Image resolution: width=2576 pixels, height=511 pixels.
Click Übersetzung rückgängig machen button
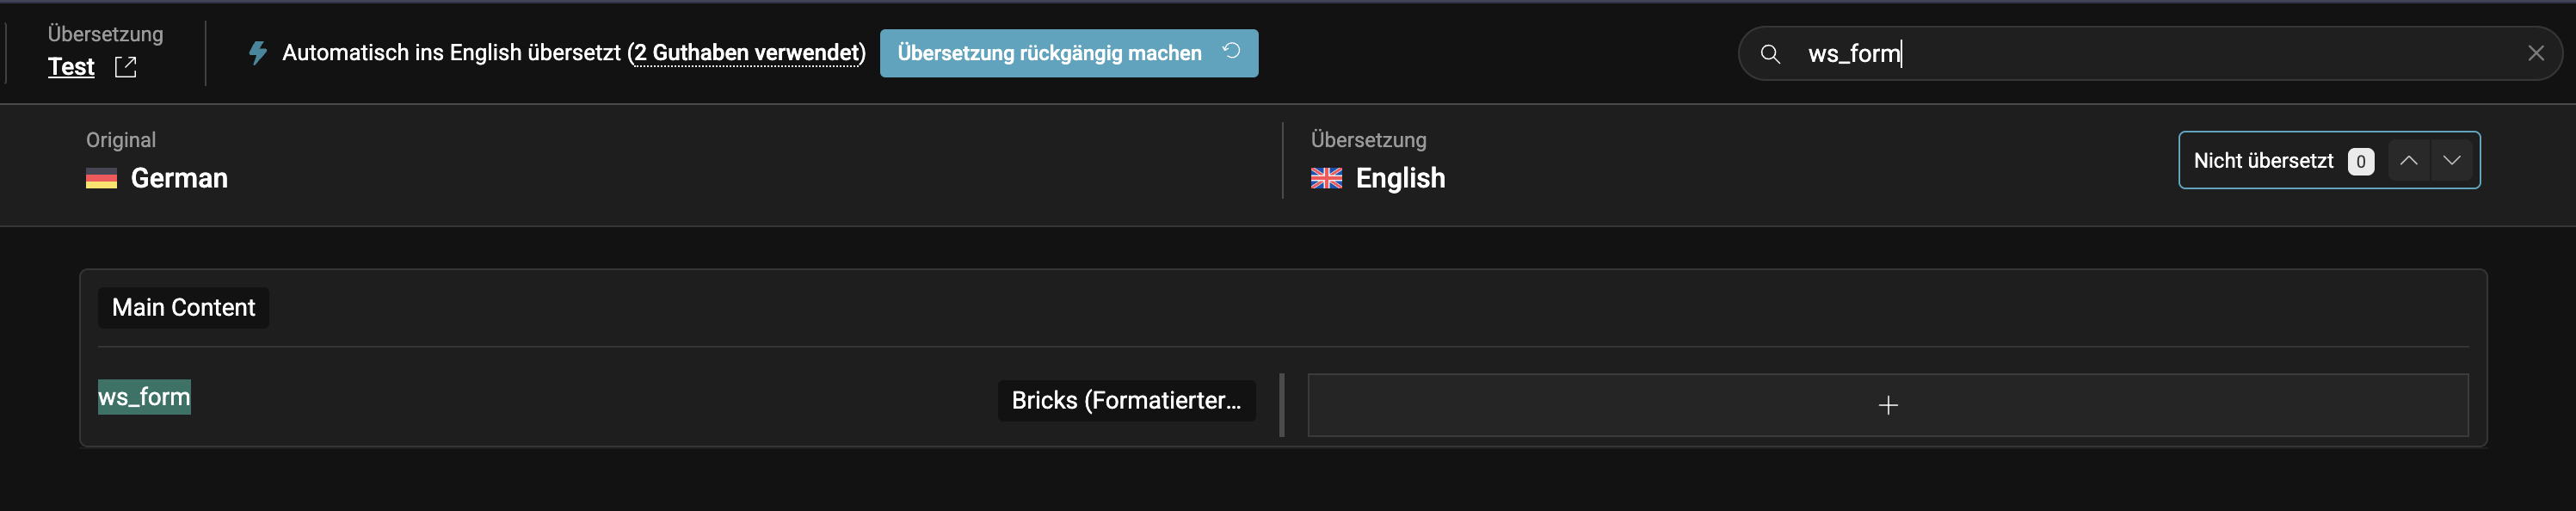(x=1068, y=53)
